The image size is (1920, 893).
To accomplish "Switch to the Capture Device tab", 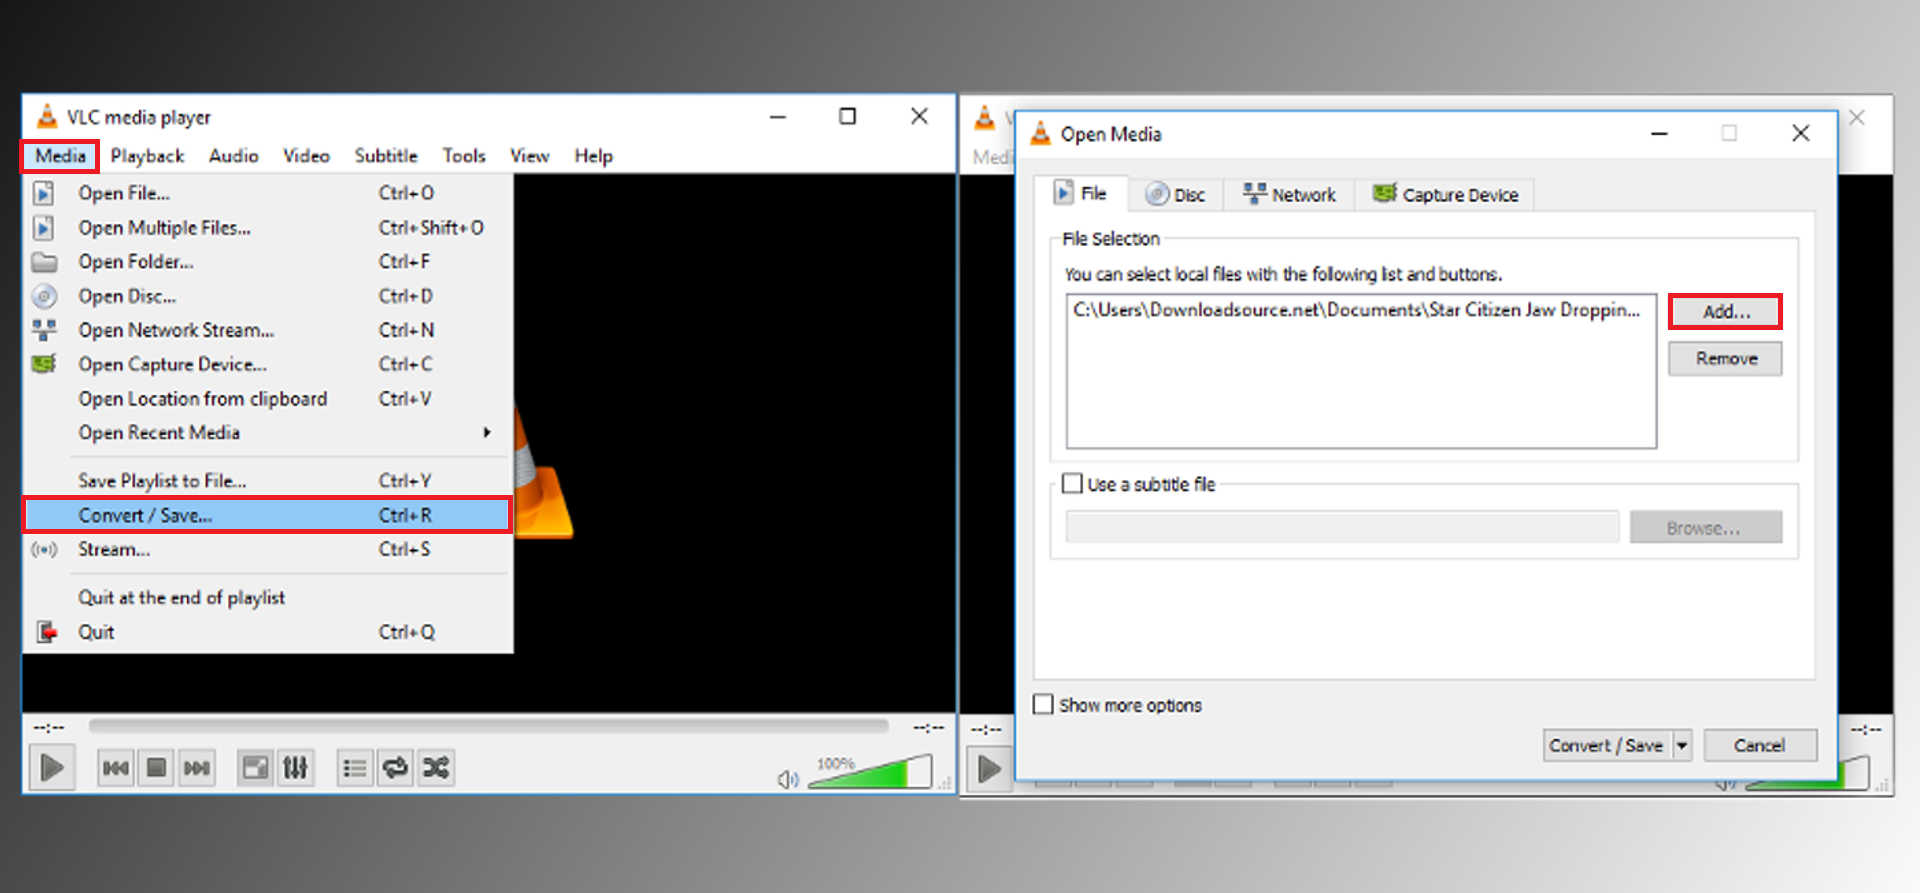I will click(x=1445, y=195).
